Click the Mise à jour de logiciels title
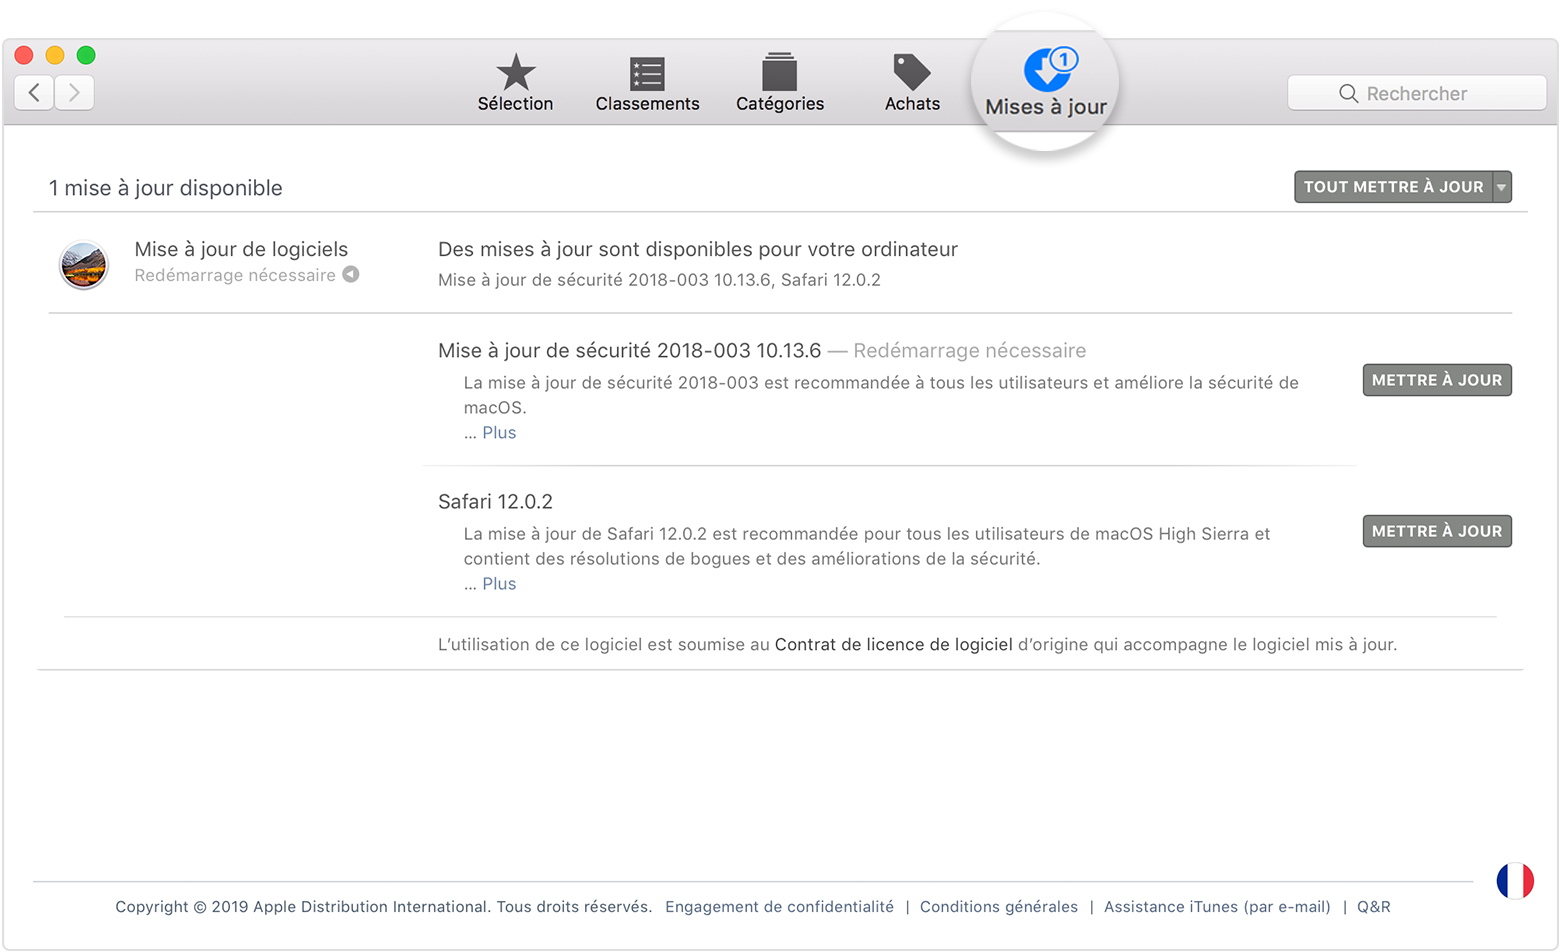 coord(241,249)
